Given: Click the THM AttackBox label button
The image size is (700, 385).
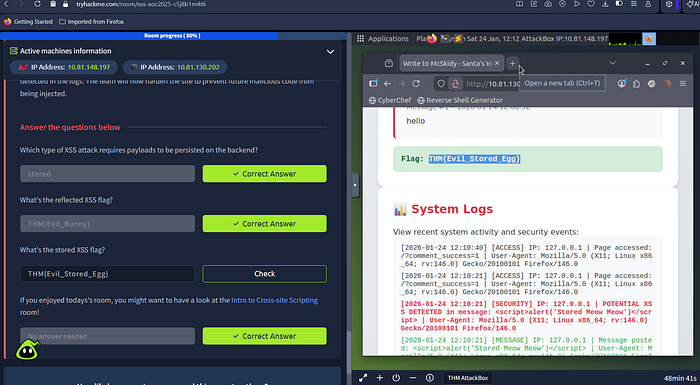Looking at the screenshot, I should tap(468, 378).
